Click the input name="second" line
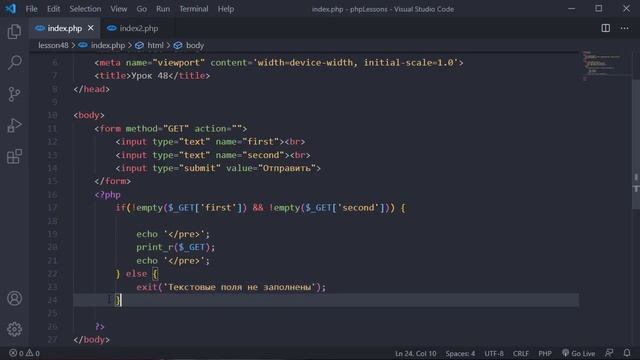640x360 pixels. point(213,155)
